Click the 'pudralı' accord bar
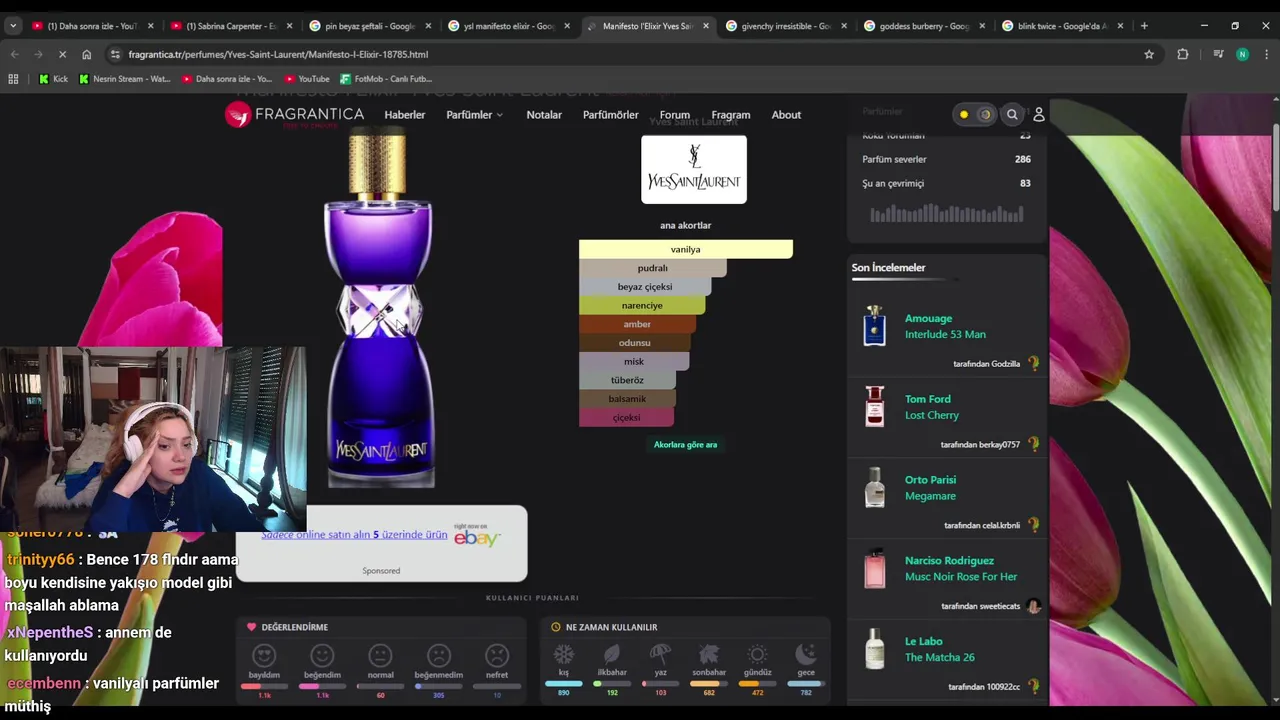Image resolution: width=1280 pixels, height=720 pixels. point(653,268)
